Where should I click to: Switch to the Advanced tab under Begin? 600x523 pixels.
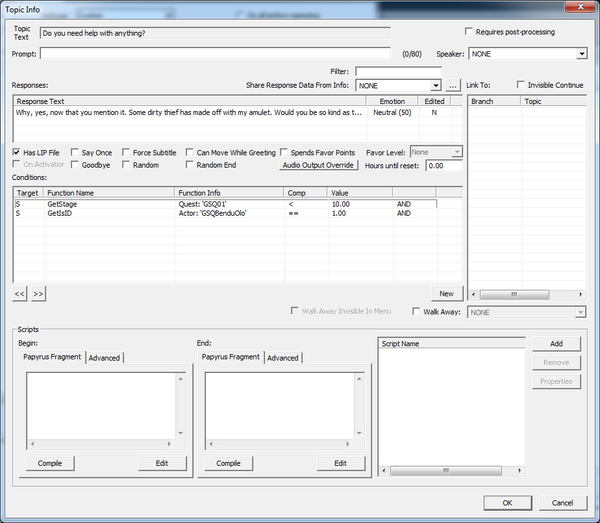[104, 358]
